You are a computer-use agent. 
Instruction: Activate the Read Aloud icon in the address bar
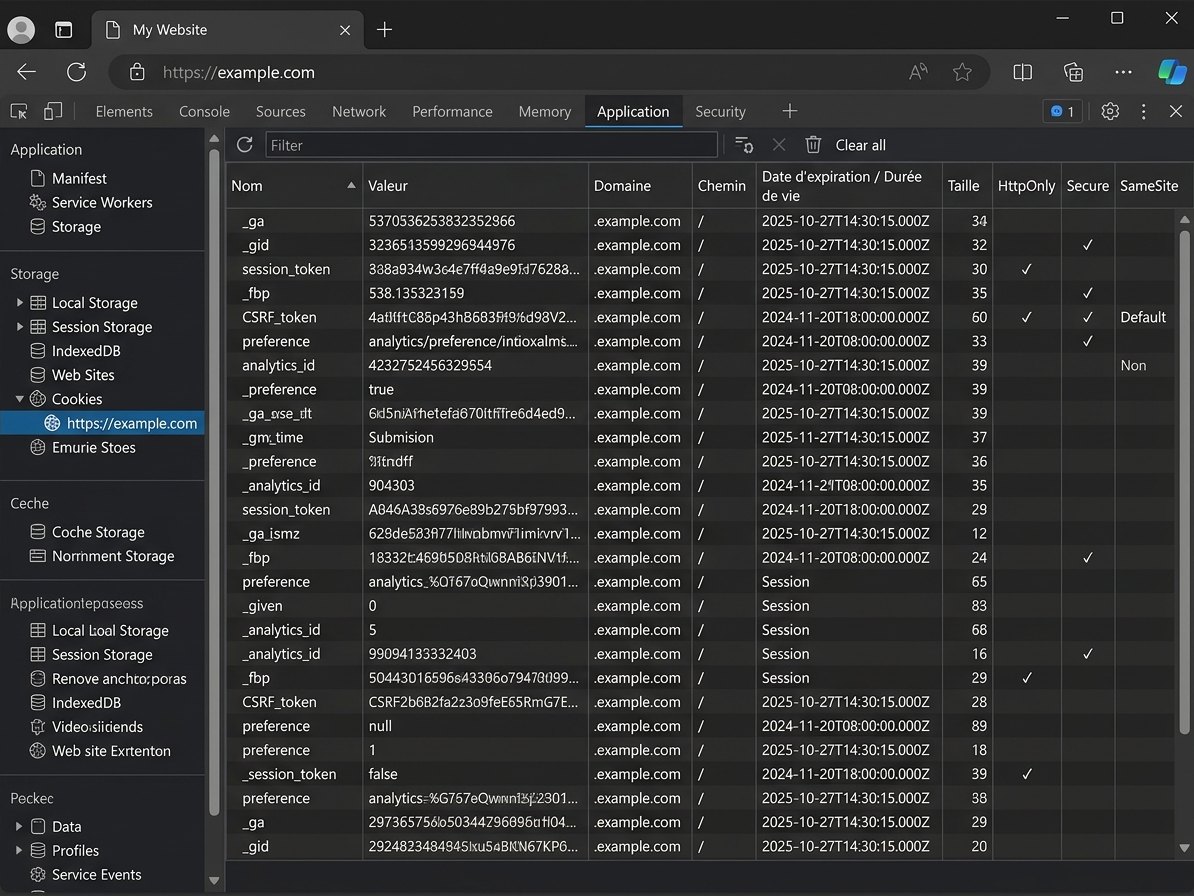click(918, 72)
